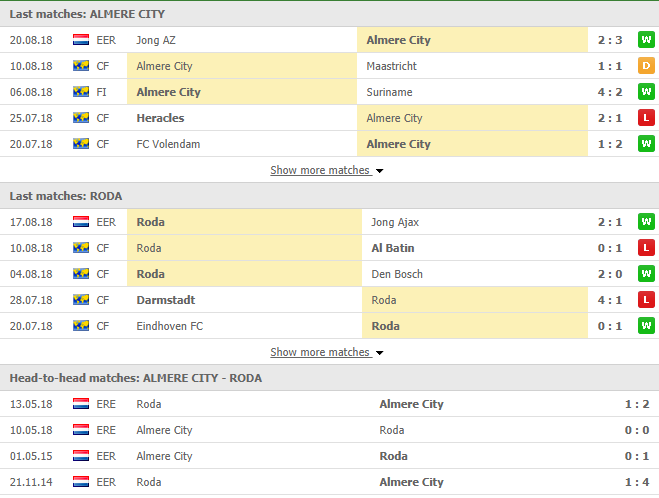This screenshot has height=498, width=659.
Task: Click the Netherlands flag in the 21.11.14 head-to-head row
Action: (x=81, y=482)
